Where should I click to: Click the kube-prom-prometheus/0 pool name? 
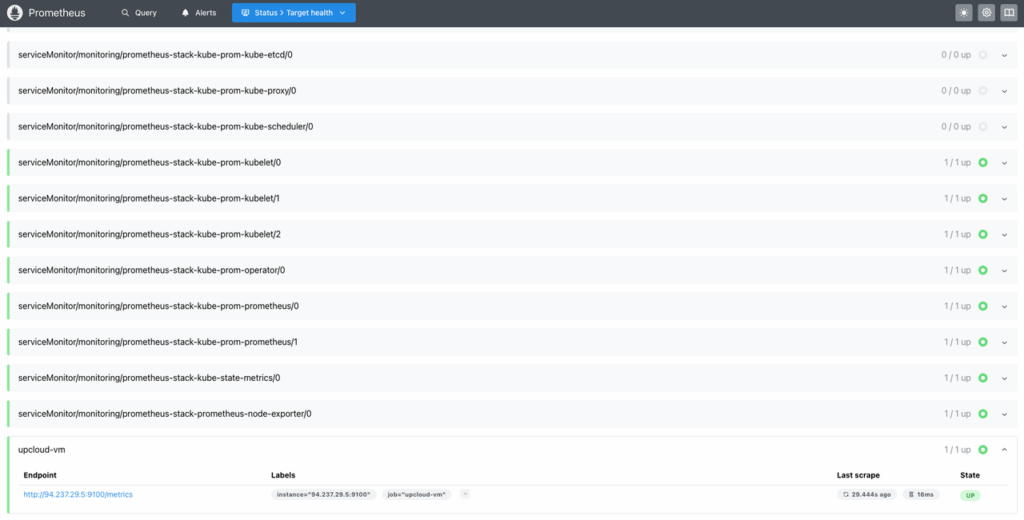click(159, 306)
